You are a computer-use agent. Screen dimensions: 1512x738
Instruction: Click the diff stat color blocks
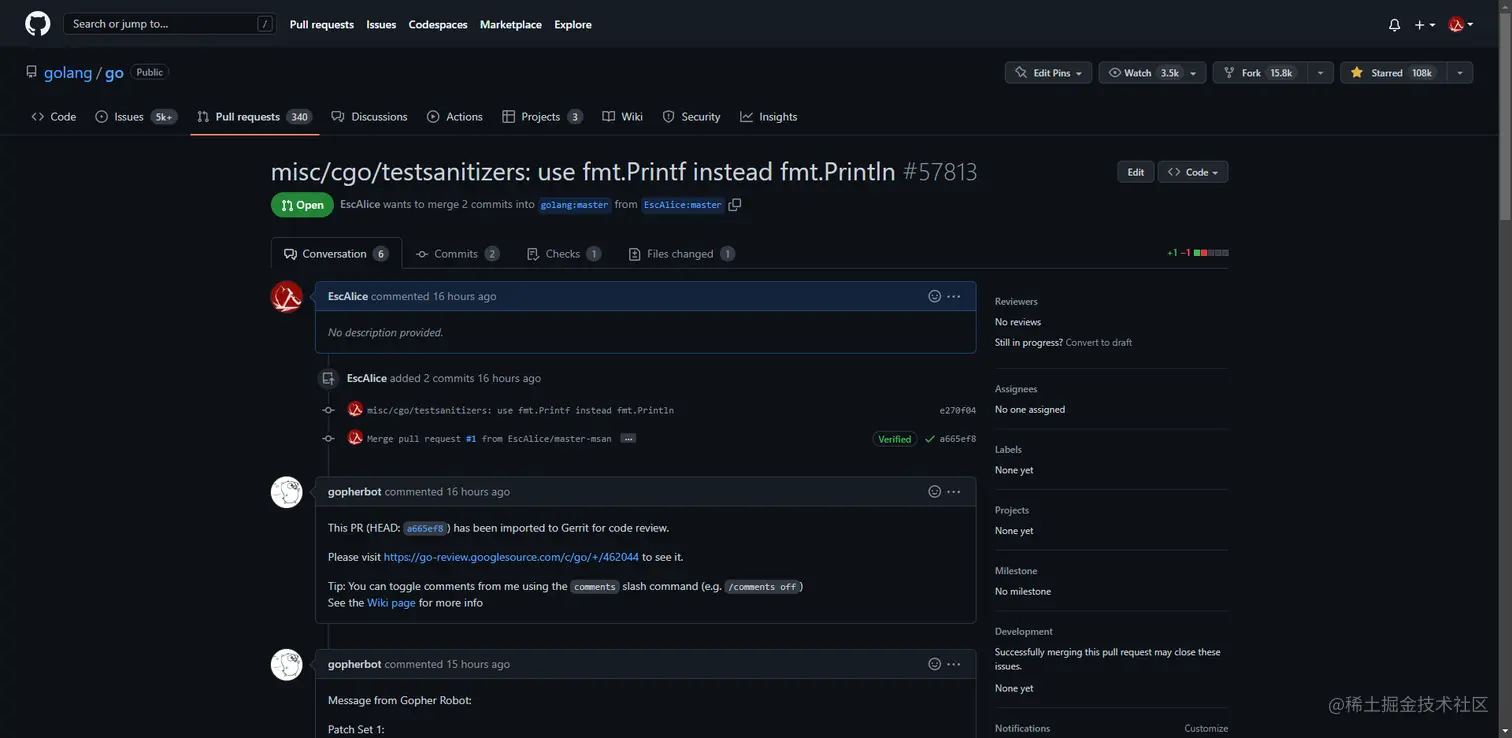[x=1211, y=253]
